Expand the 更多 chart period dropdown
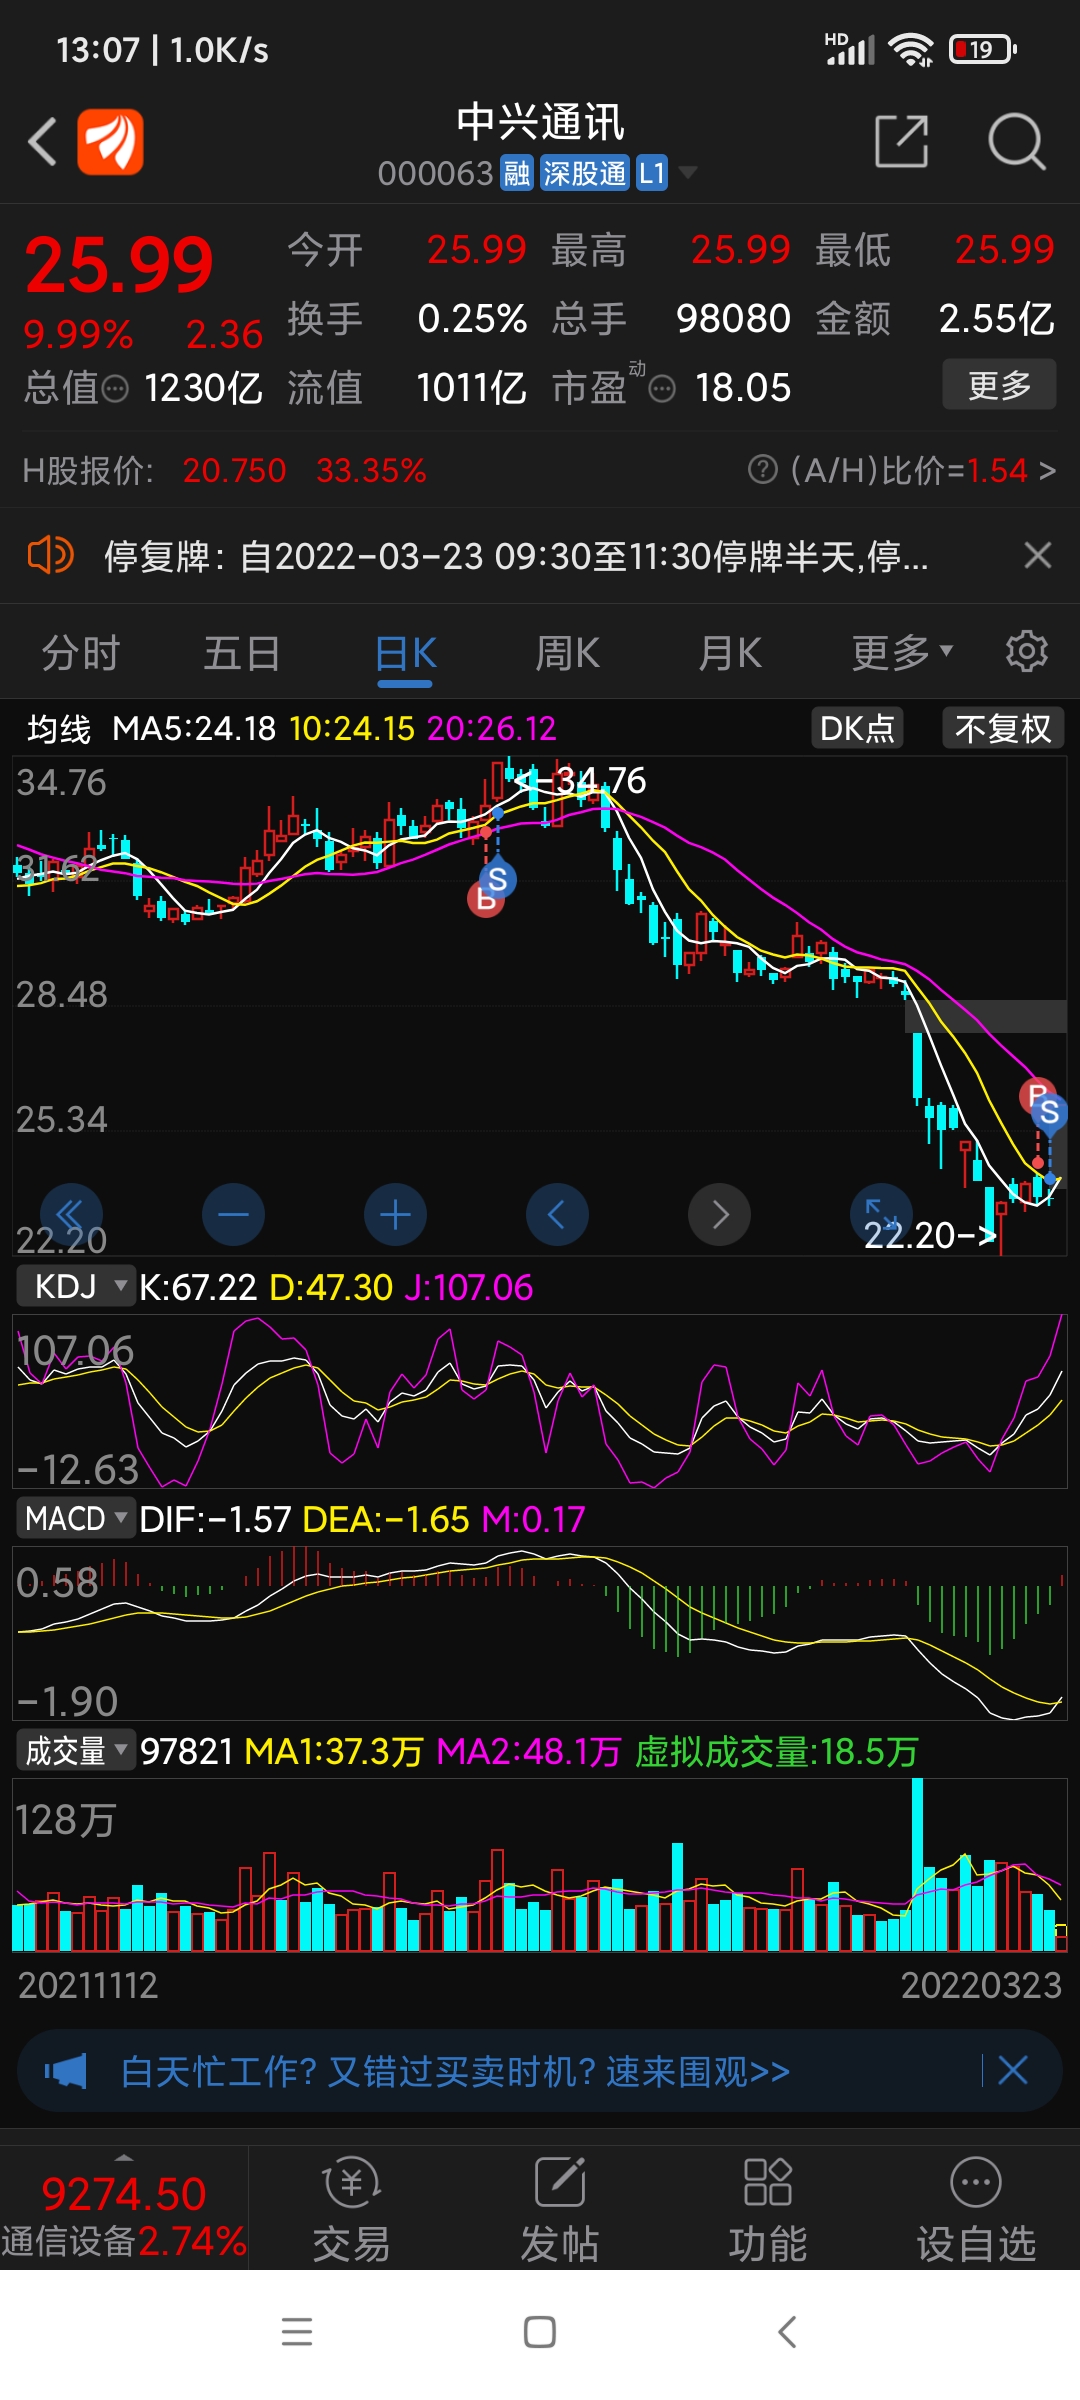This screenshot has width=1080, height=2400. [902, 653]
